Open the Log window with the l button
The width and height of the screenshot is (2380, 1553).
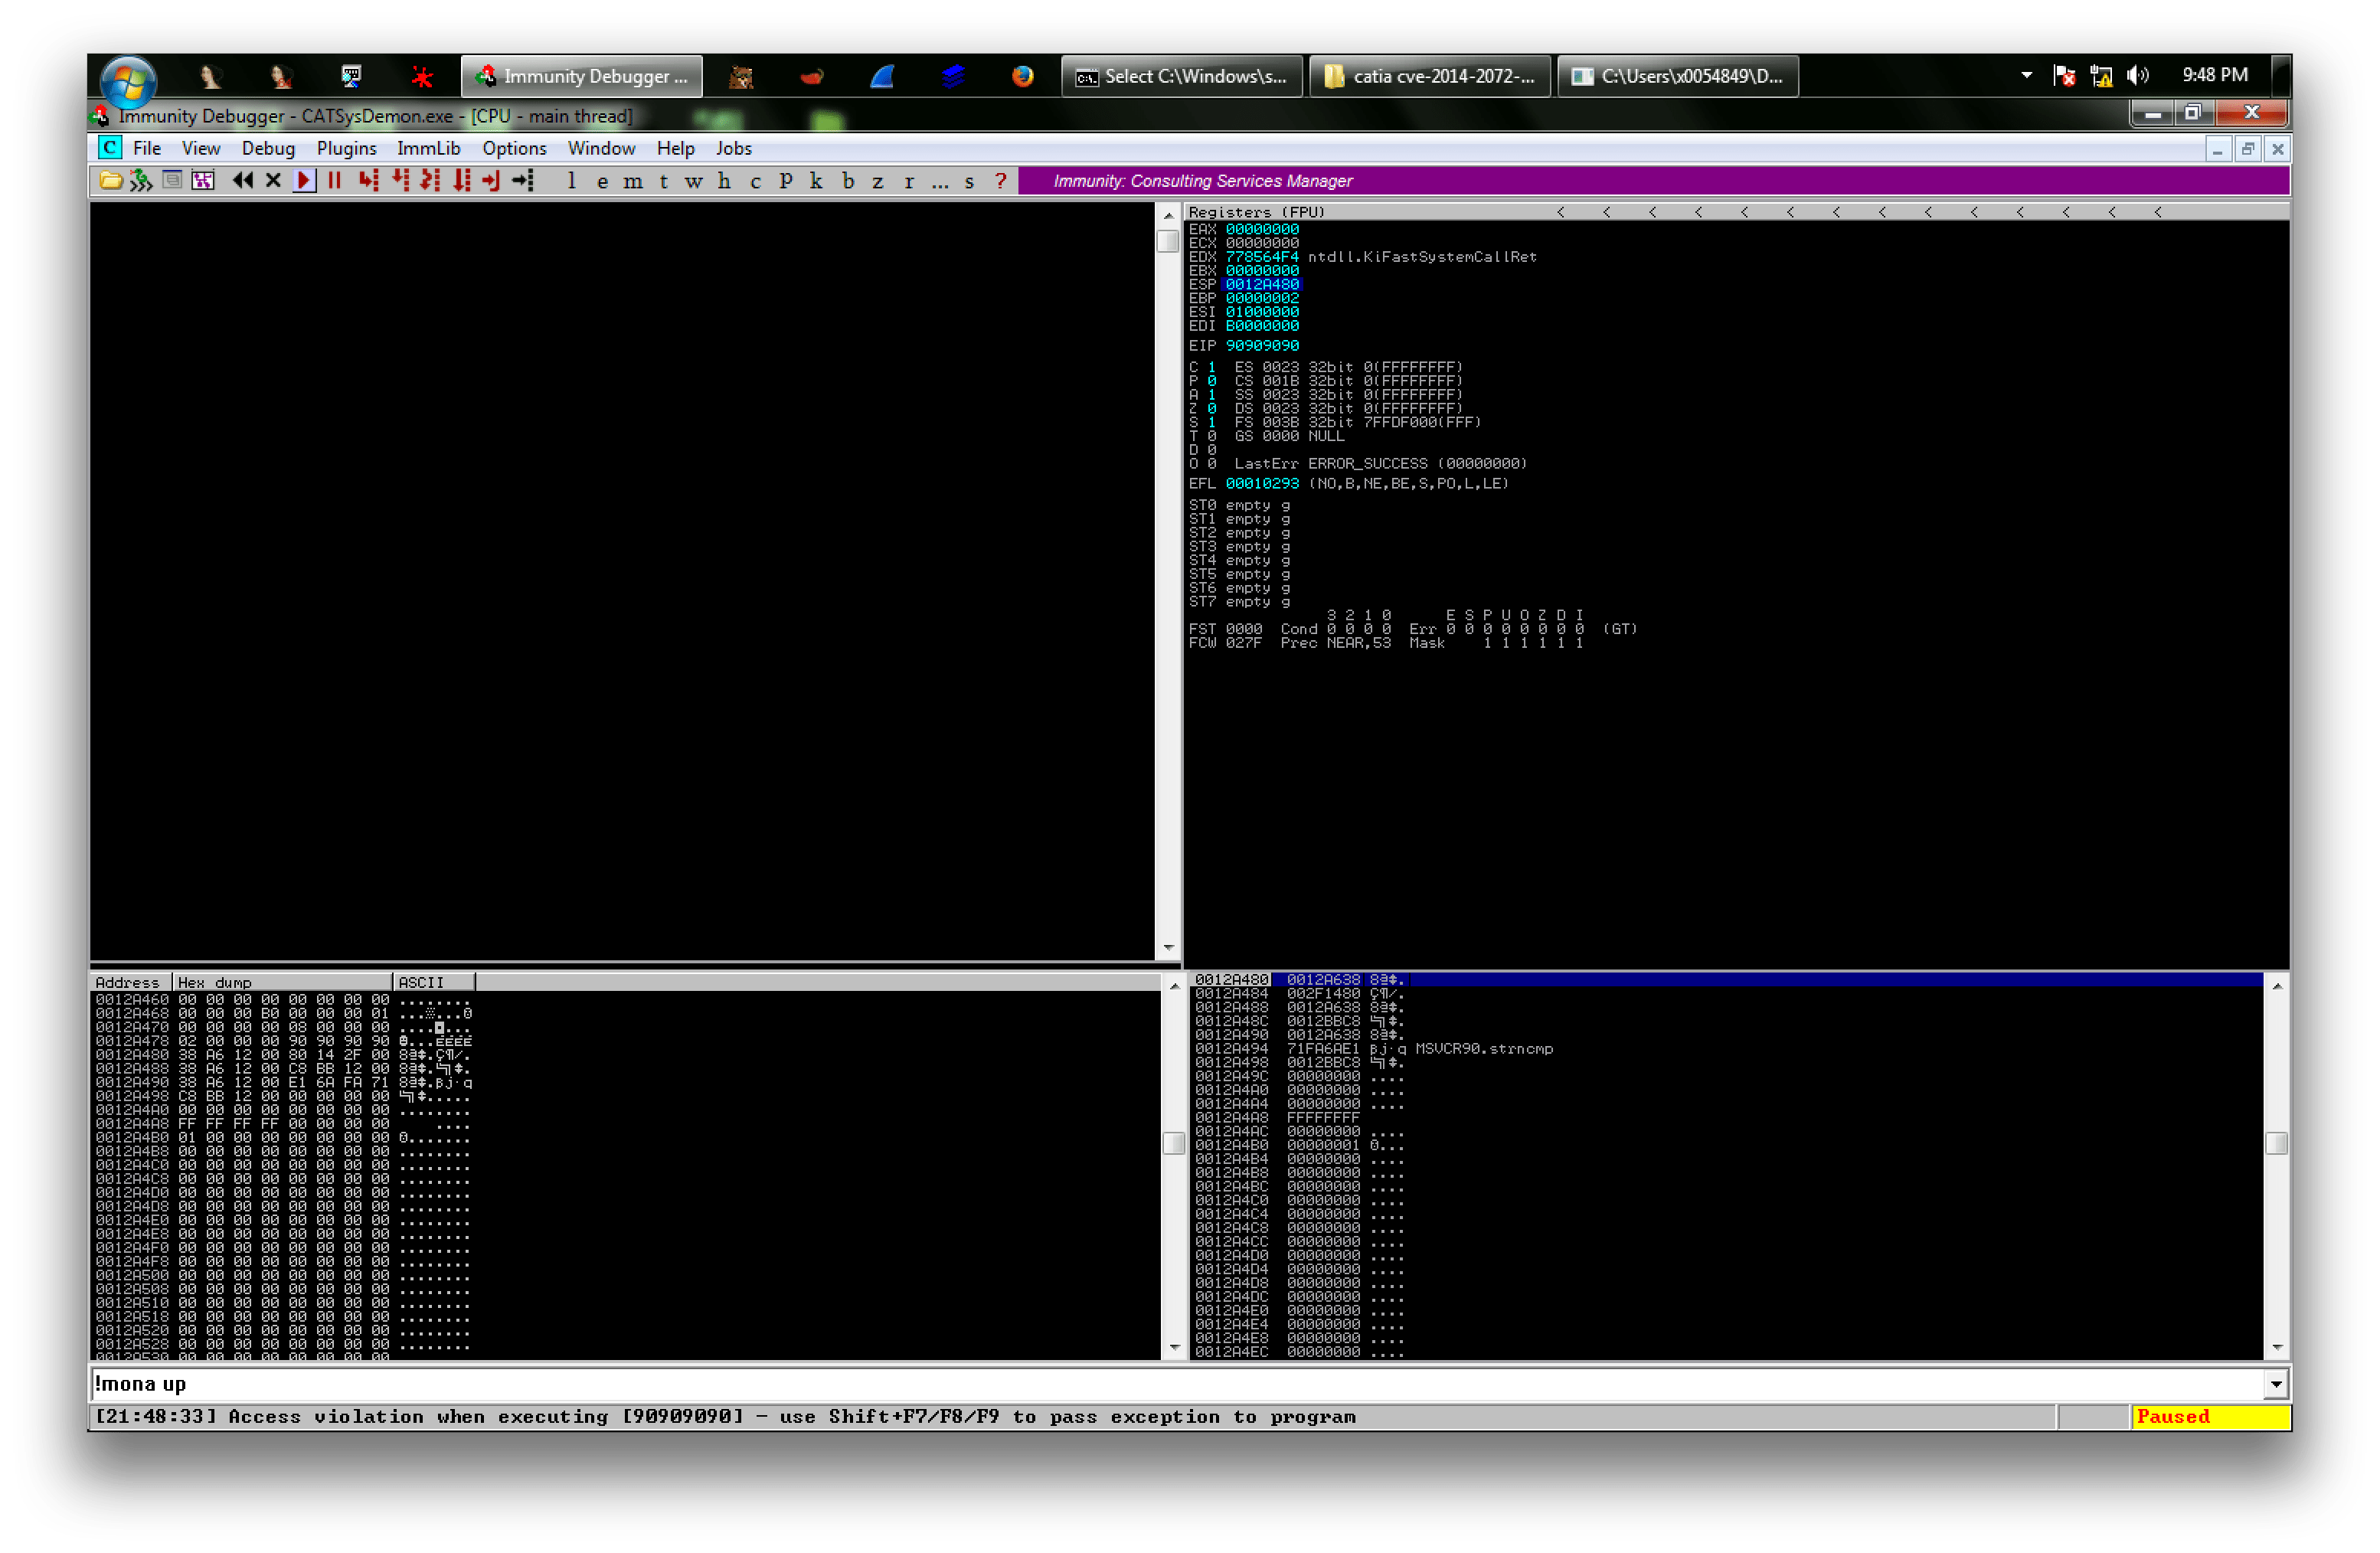click(571, 181)
